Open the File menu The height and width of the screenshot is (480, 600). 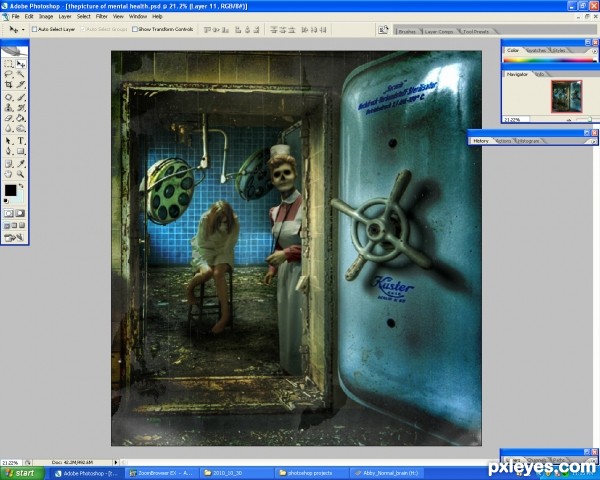click(x=15, y=16)
